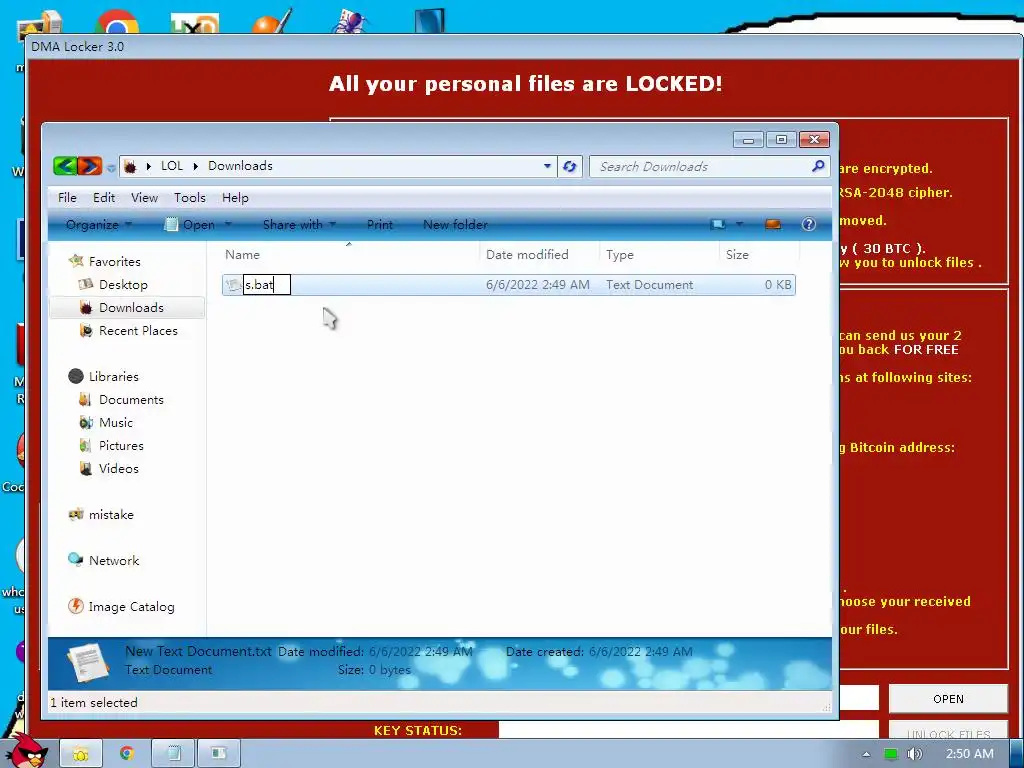Open the Help menu

pos(235,198)
